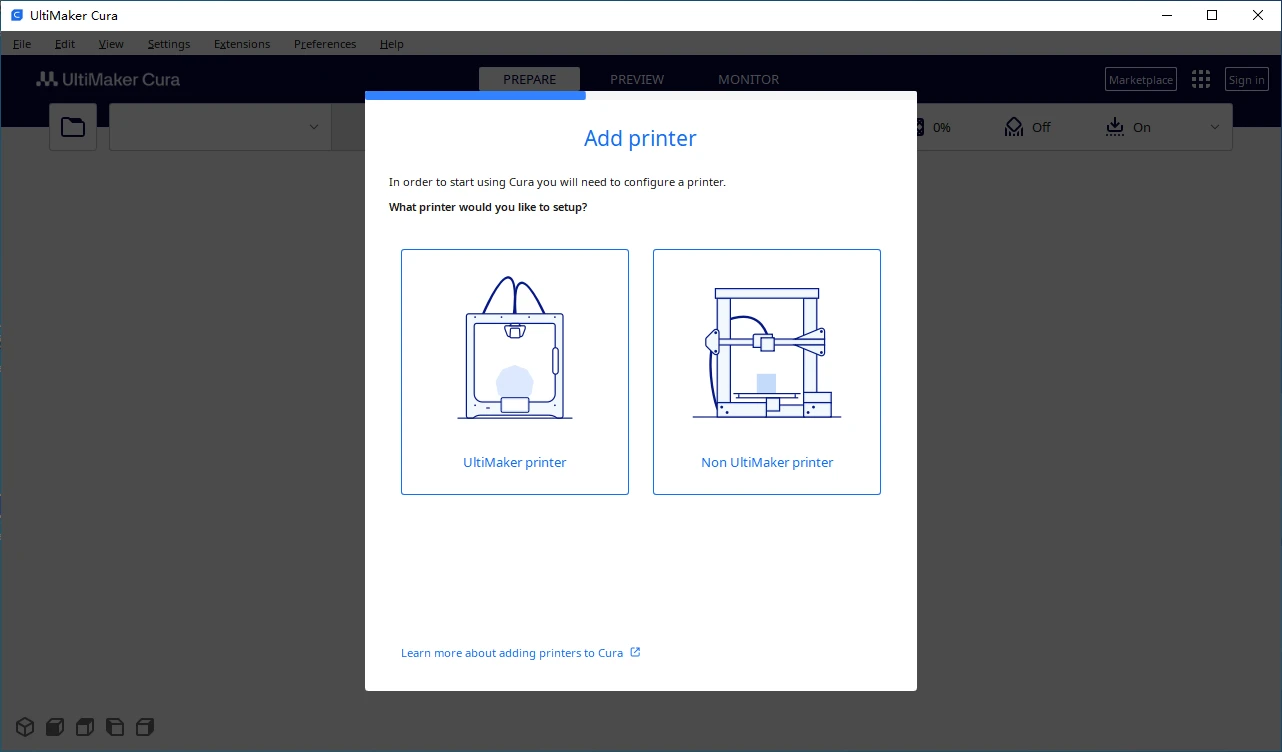Screen dimensions: 1282x752
Task: Choose the Non UltiMaker printer option
Action: tap(767, 372)
